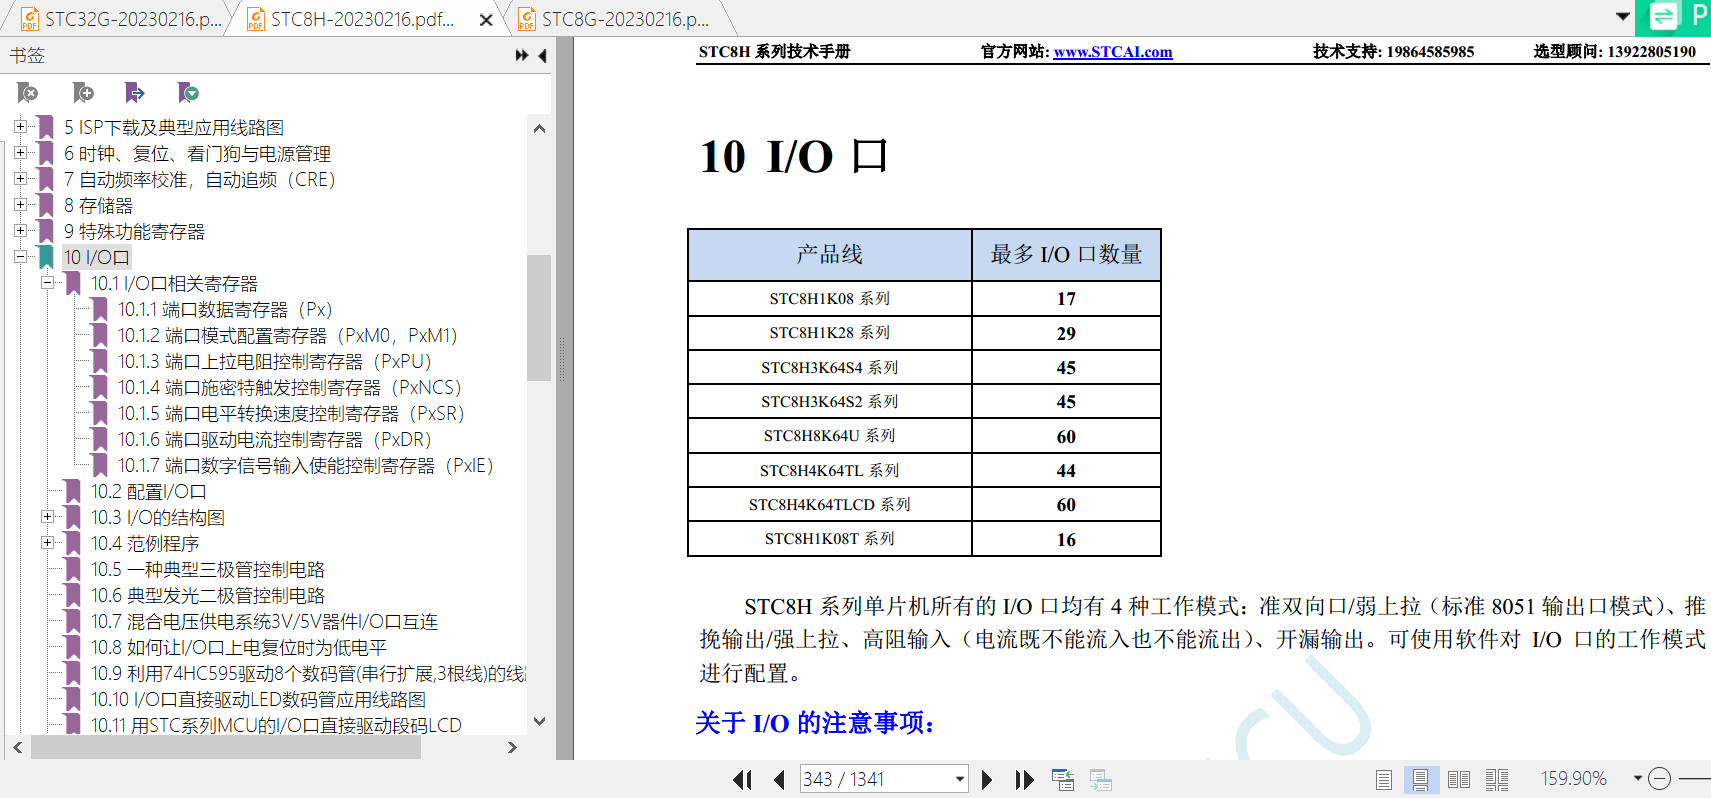This screenshot has width=1711, height=798.
Task: Switch to the STC32G-20230216 PDF tab
Action: (x=120, y=19)
